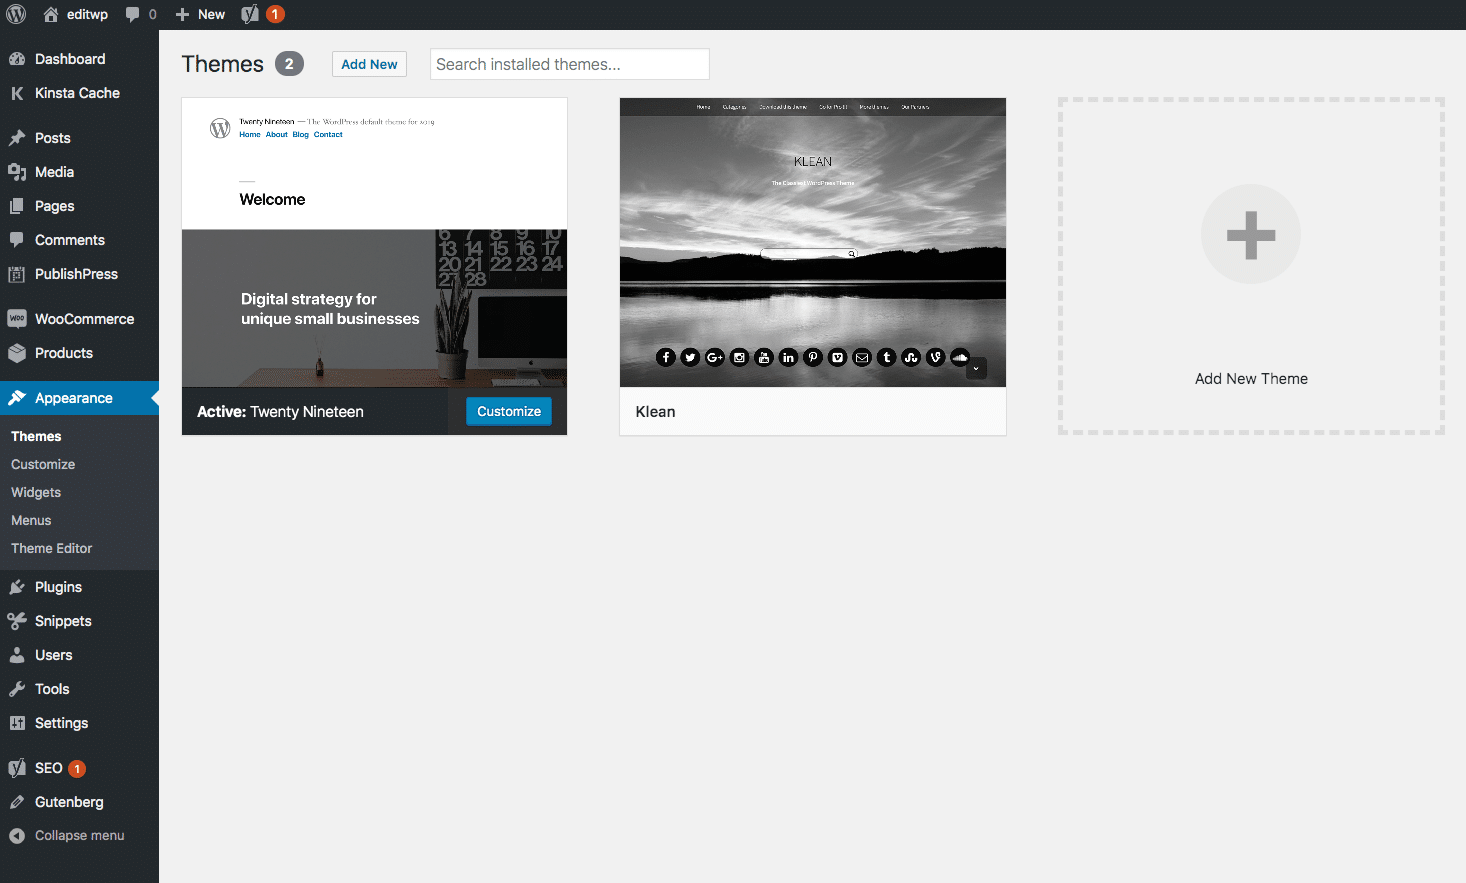Open the New content menu in the admin bar
This screenshot has height=883, width=1466.
(199, 14)
